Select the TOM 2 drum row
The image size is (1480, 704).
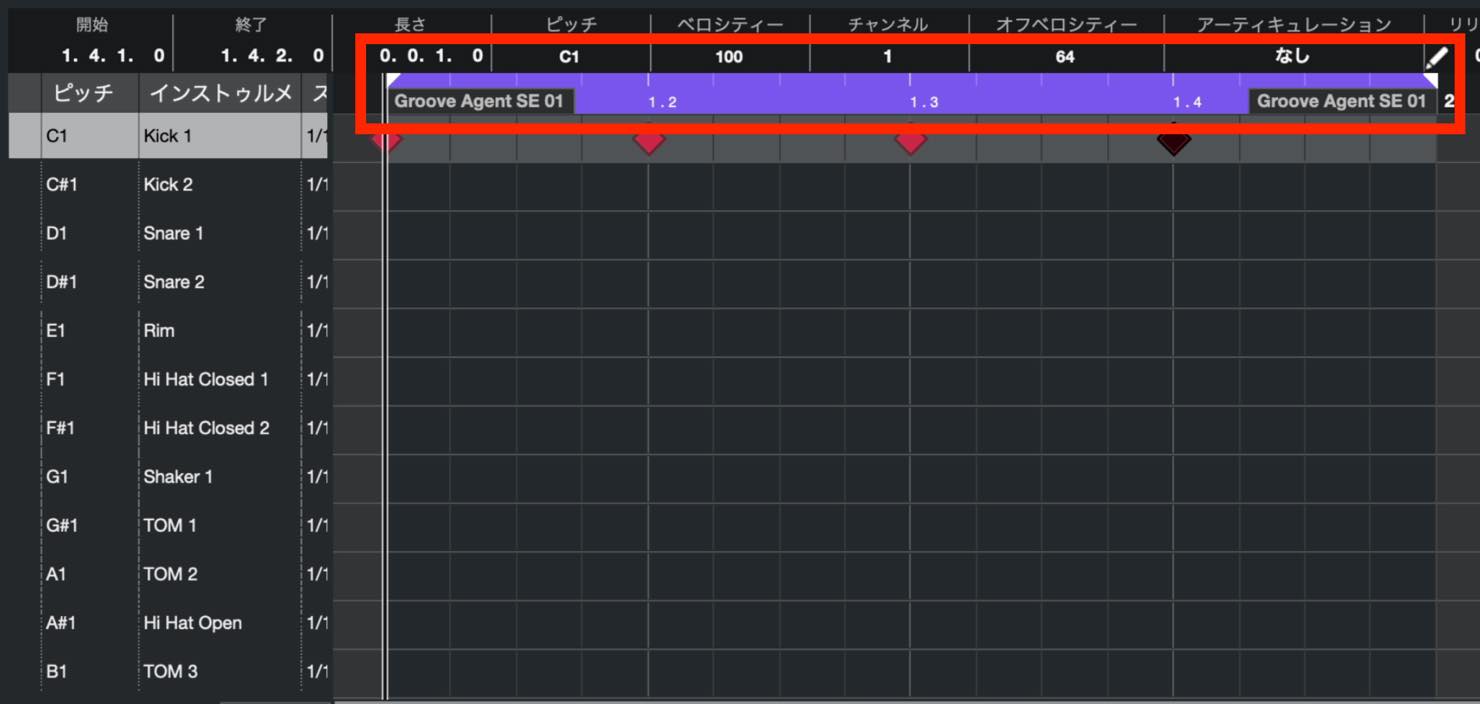point(170,574)
